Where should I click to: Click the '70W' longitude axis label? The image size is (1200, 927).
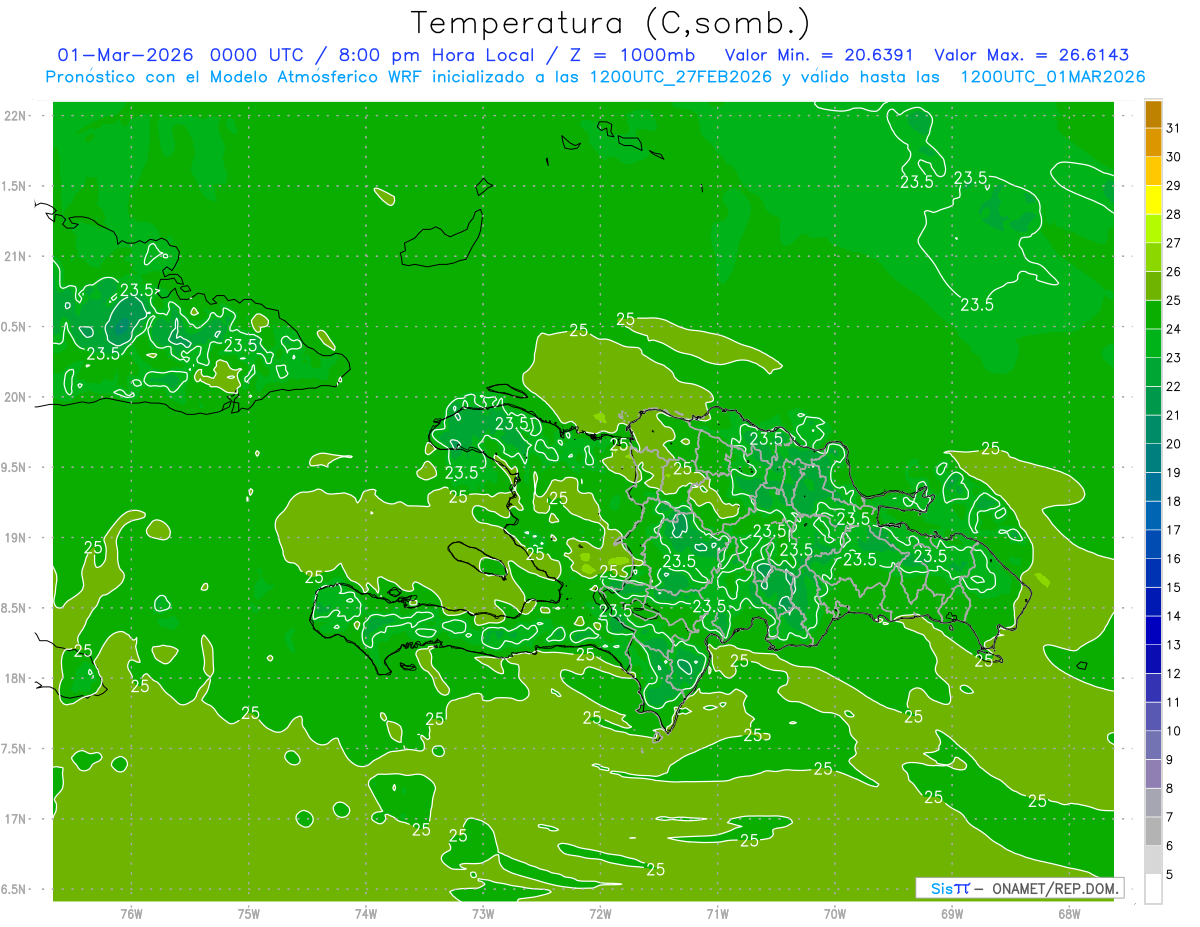(835, 914)
